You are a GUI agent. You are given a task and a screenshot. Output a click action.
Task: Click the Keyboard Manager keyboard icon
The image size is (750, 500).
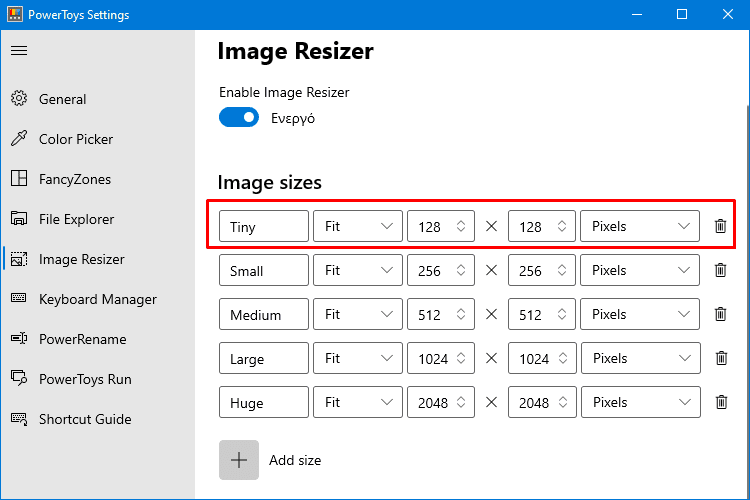click(19, 298)
